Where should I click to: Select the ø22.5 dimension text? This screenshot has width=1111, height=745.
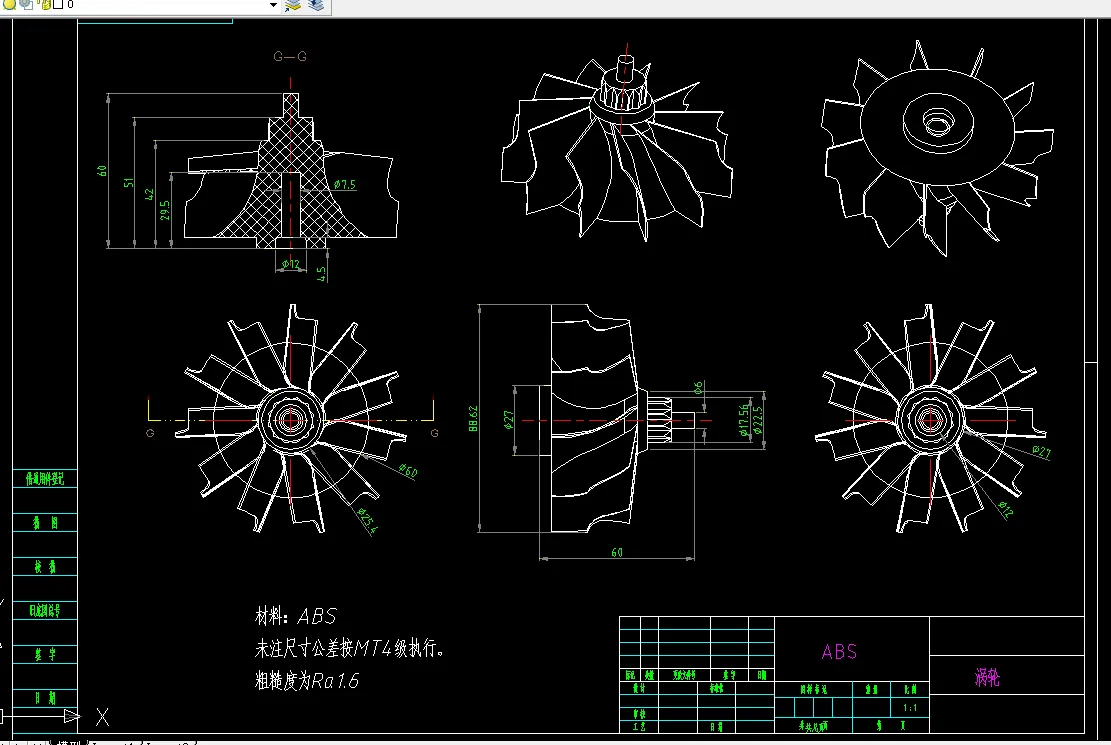coord(758,420)
